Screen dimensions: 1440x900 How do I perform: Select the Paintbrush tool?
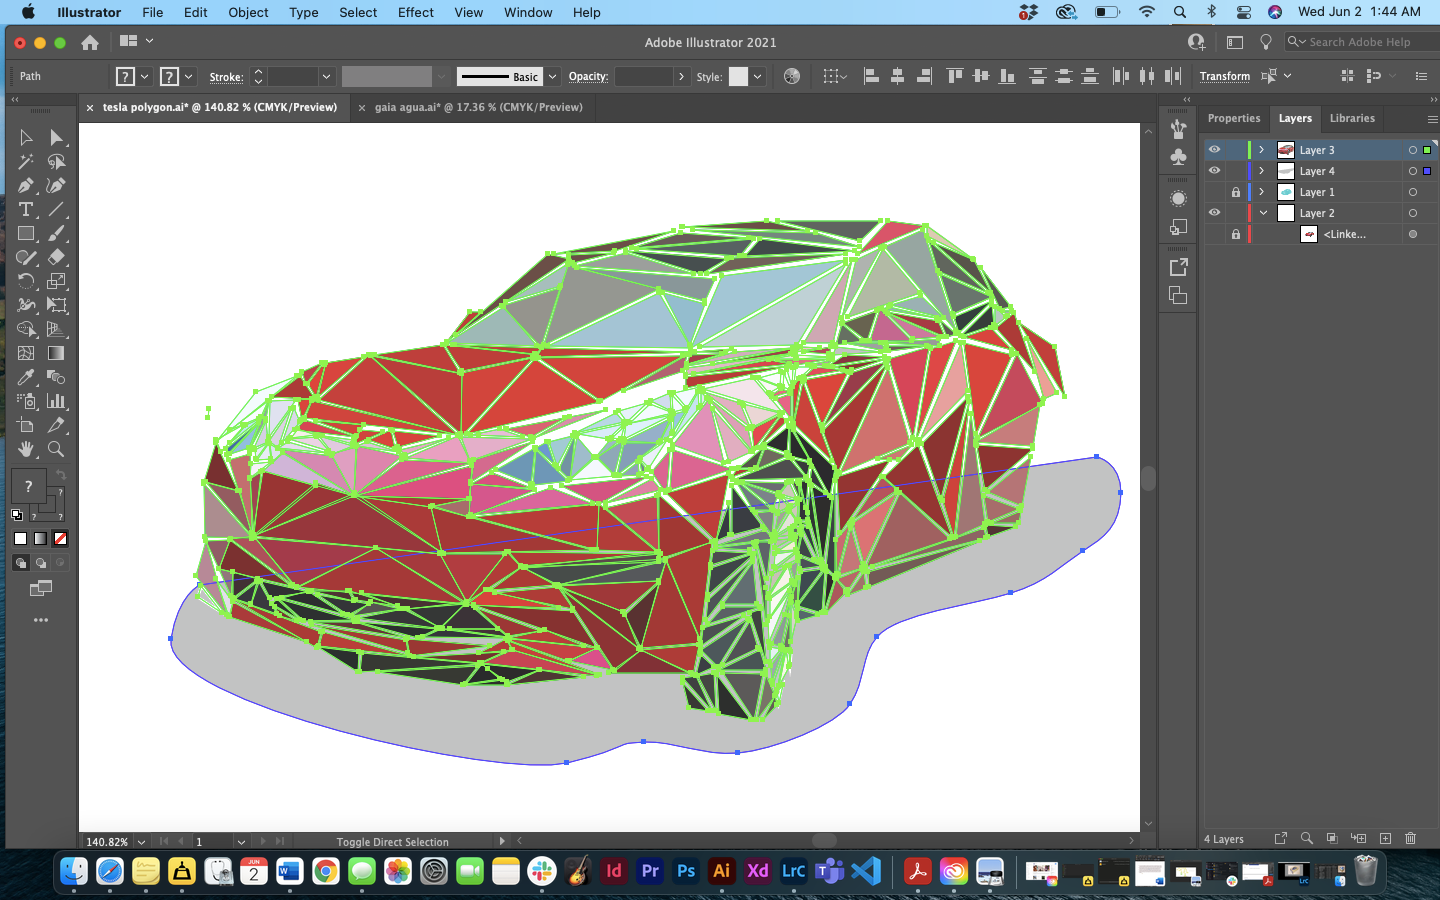pos(56,233)
